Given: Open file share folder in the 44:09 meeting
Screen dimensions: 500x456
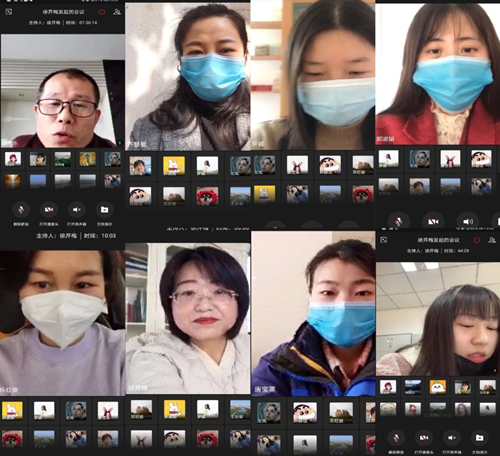Looking at the screenshot, I should coord(480,438).
